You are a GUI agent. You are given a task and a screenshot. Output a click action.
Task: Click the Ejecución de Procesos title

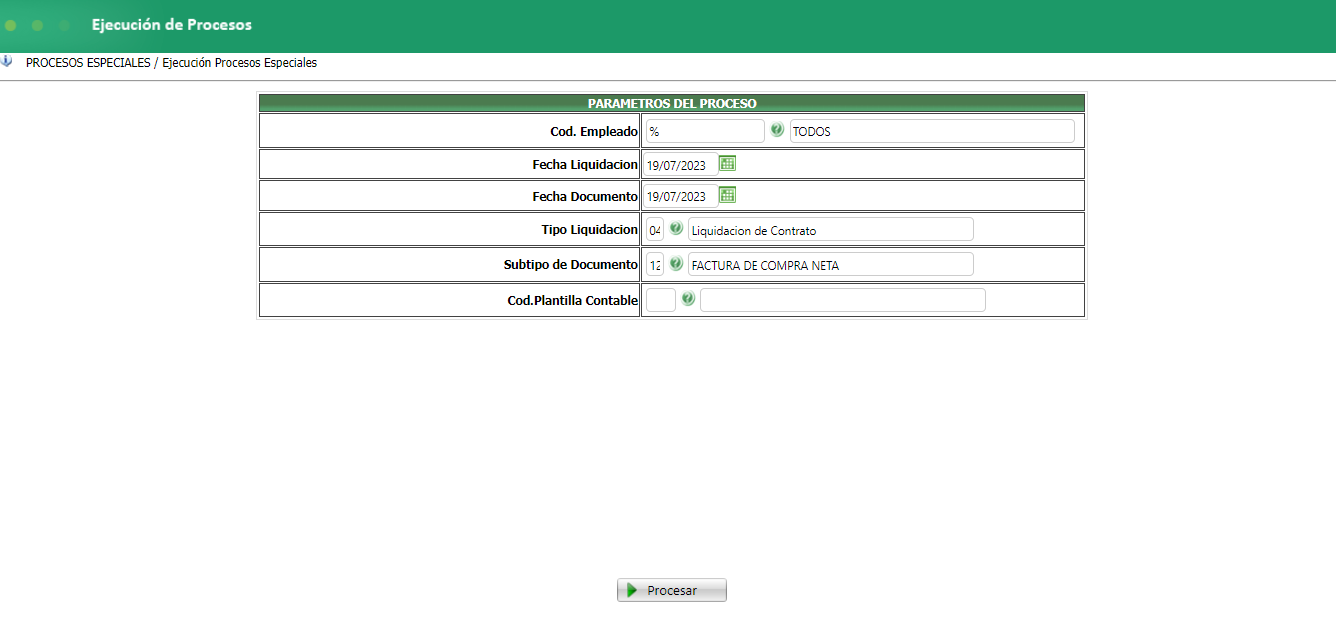(x=172, y=24)
